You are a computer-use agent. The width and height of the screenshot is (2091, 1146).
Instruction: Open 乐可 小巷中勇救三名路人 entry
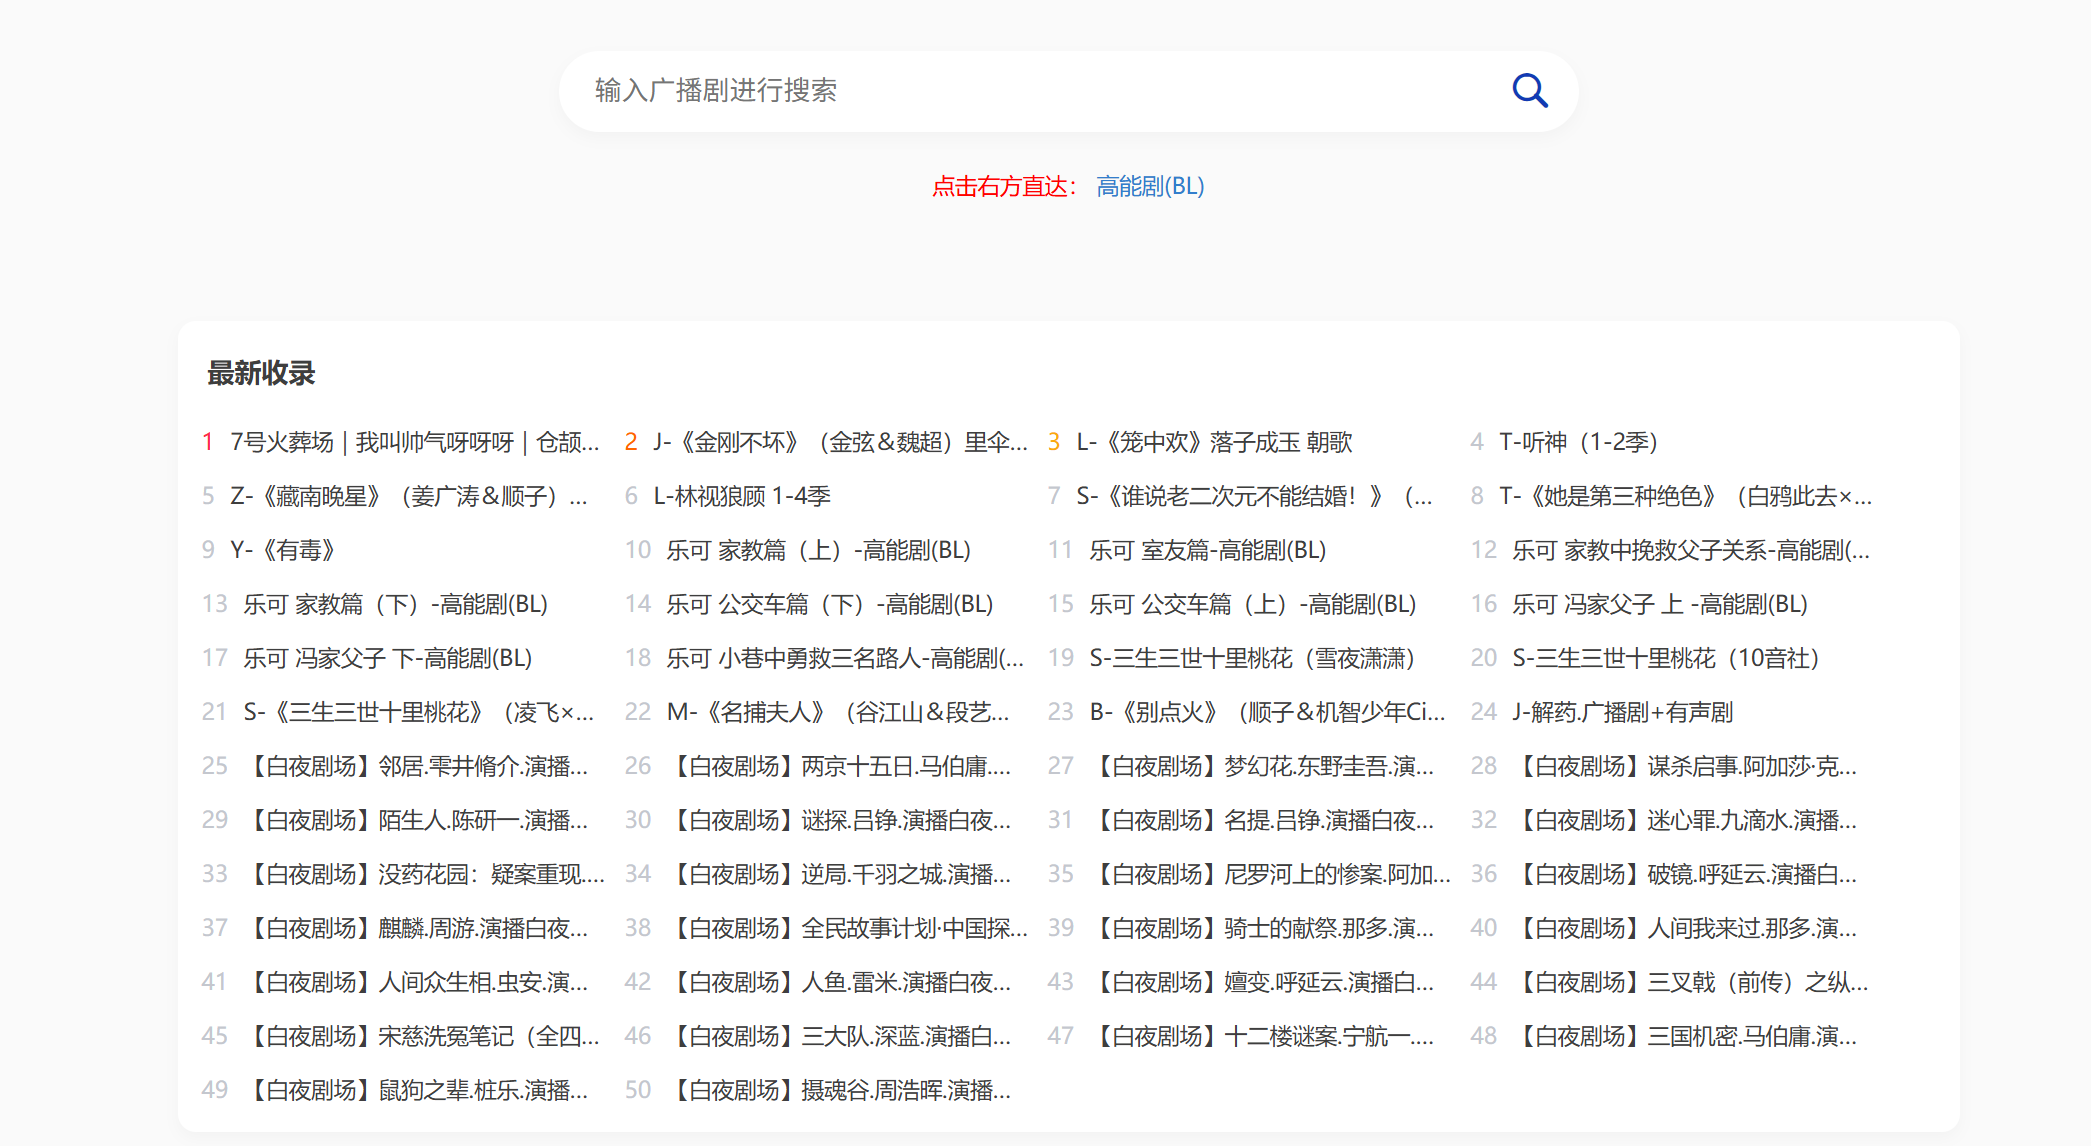tap(845, 658)
